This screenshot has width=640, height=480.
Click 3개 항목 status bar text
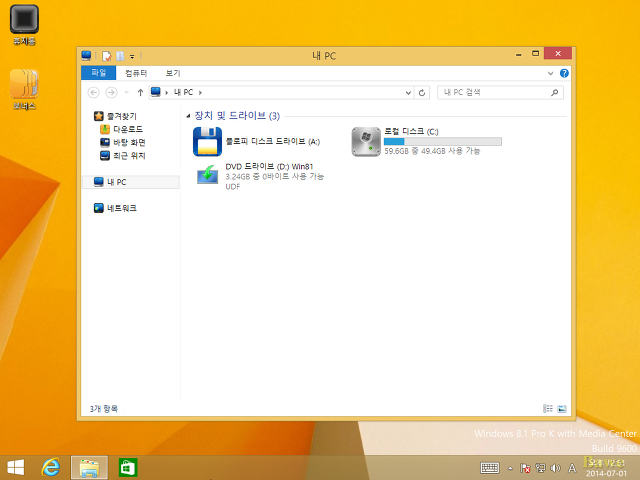click(104, 409)
